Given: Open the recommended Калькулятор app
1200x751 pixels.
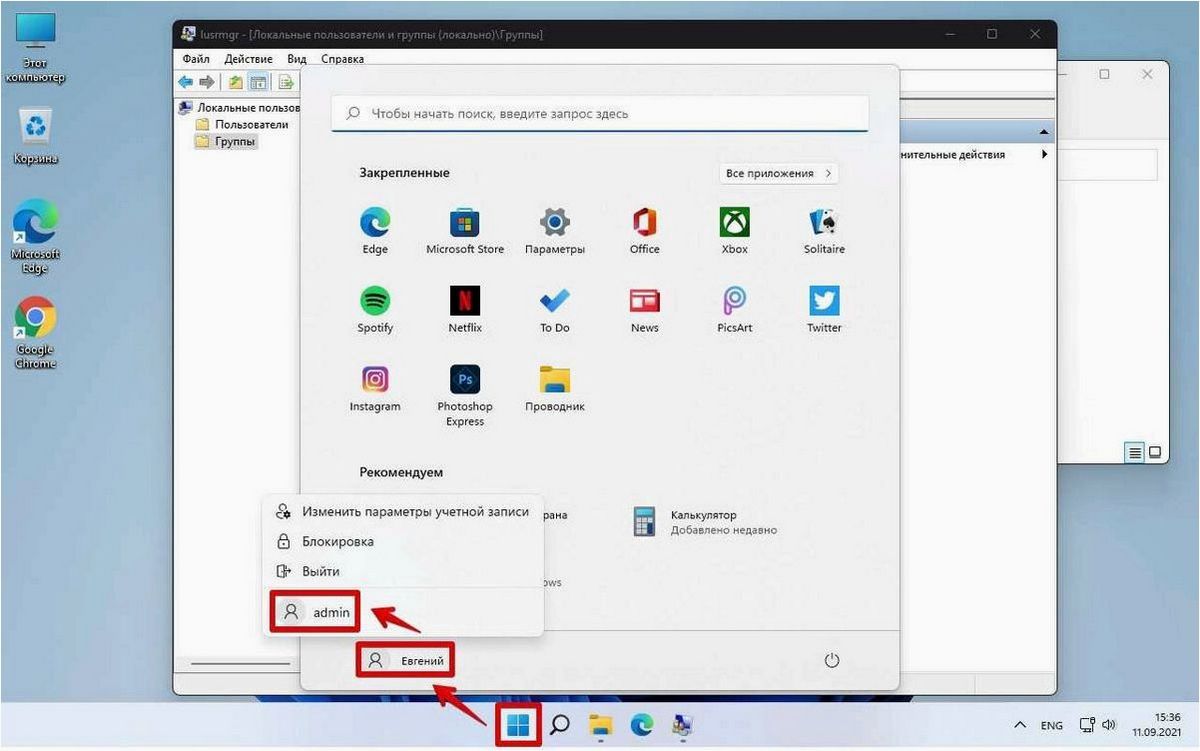Looking at the screenshot, I should [705, 522].
